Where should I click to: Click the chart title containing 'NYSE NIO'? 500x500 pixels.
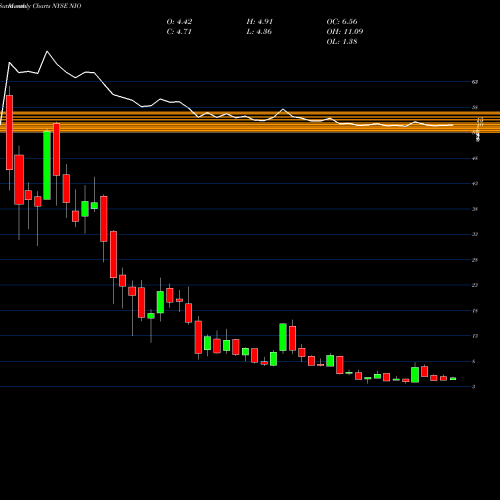click(x=41, y=6)
